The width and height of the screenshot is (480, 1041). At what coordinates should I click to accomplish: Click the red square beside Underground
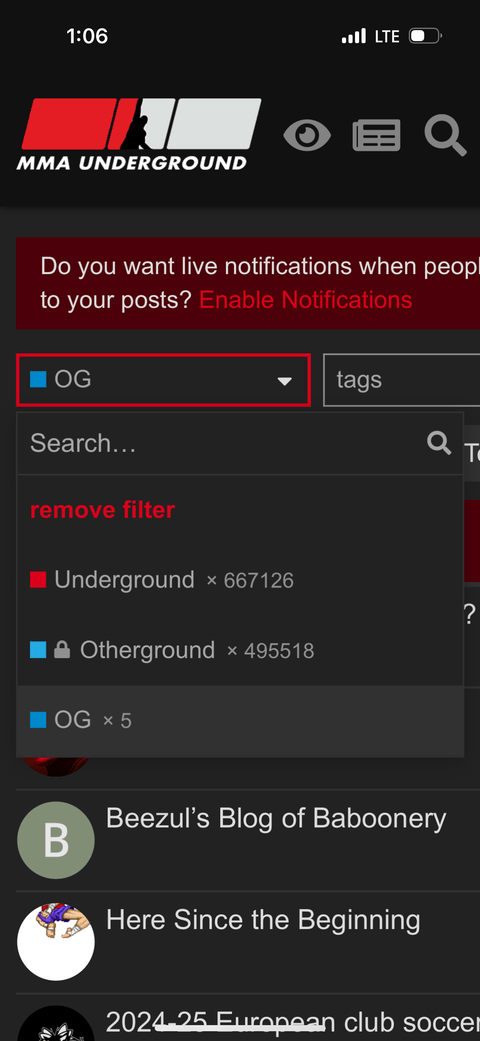pos(38,580)
